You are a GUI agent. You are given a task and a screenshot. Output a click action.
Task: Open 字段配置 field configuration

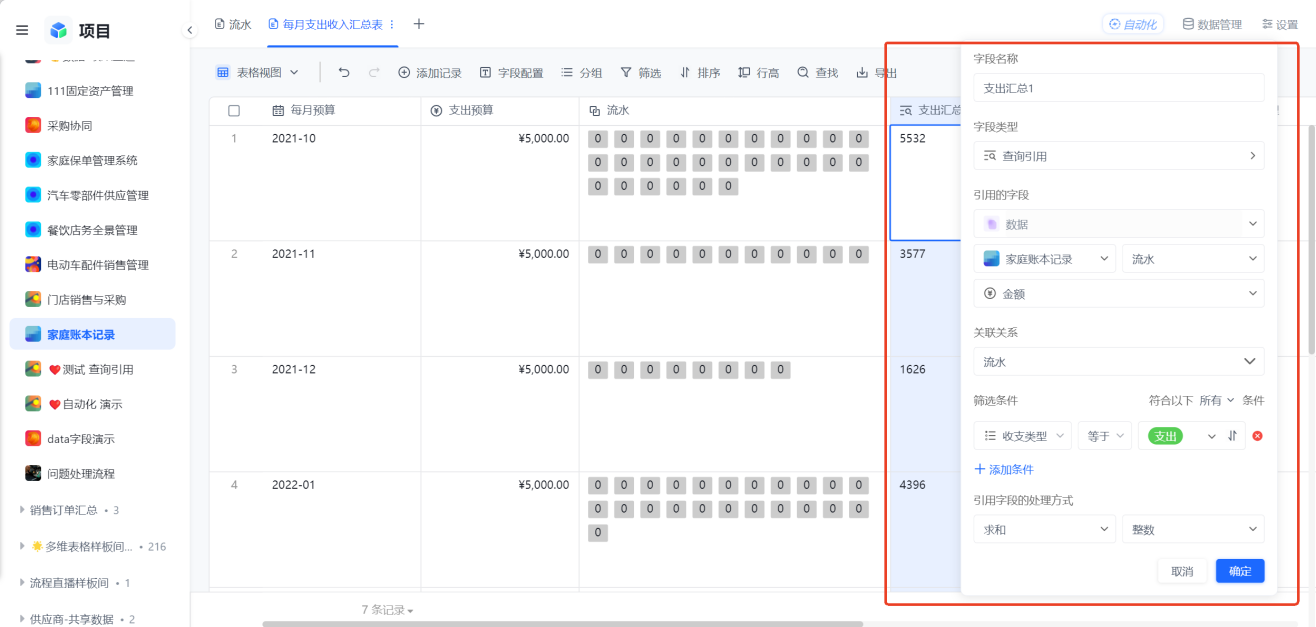(x=511, y=73)
